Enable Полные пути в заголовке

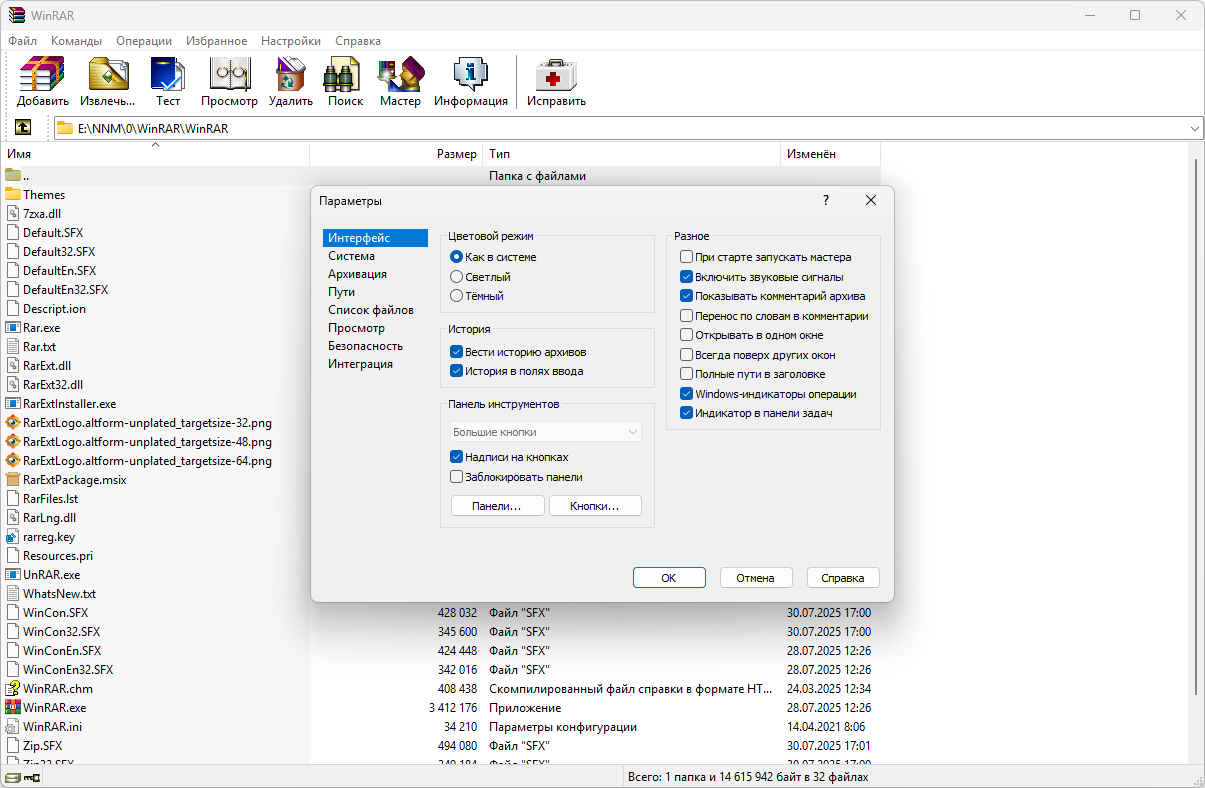(687, 374)
